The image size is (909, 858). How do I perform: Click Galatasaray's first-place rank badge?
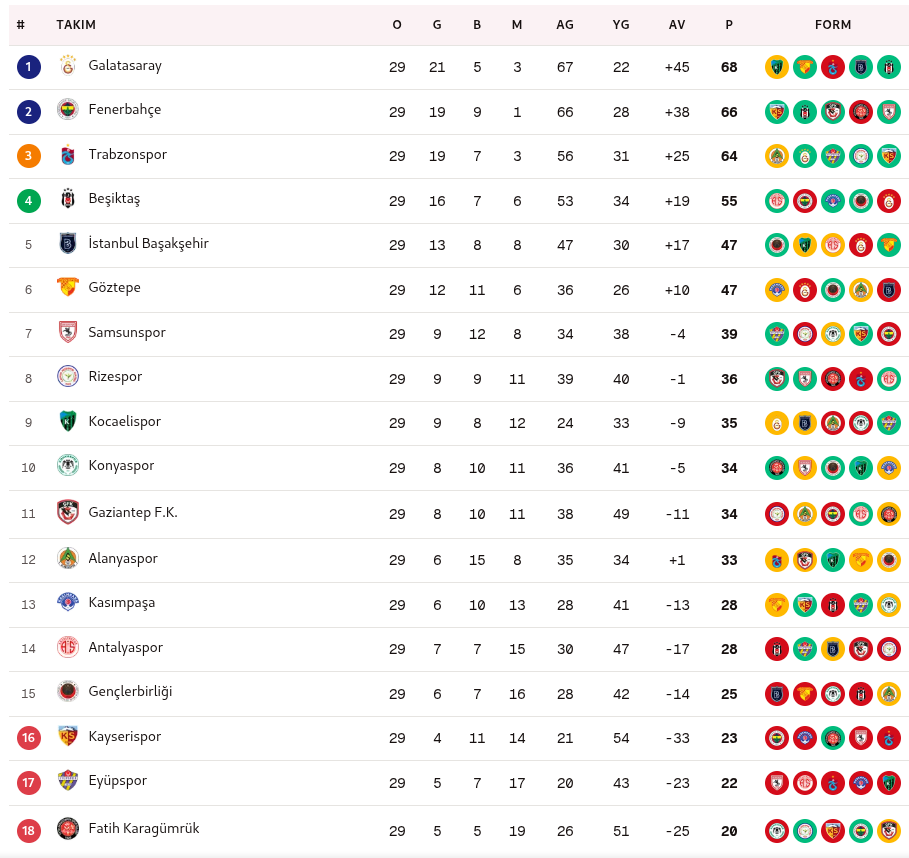tap(29, 67)
